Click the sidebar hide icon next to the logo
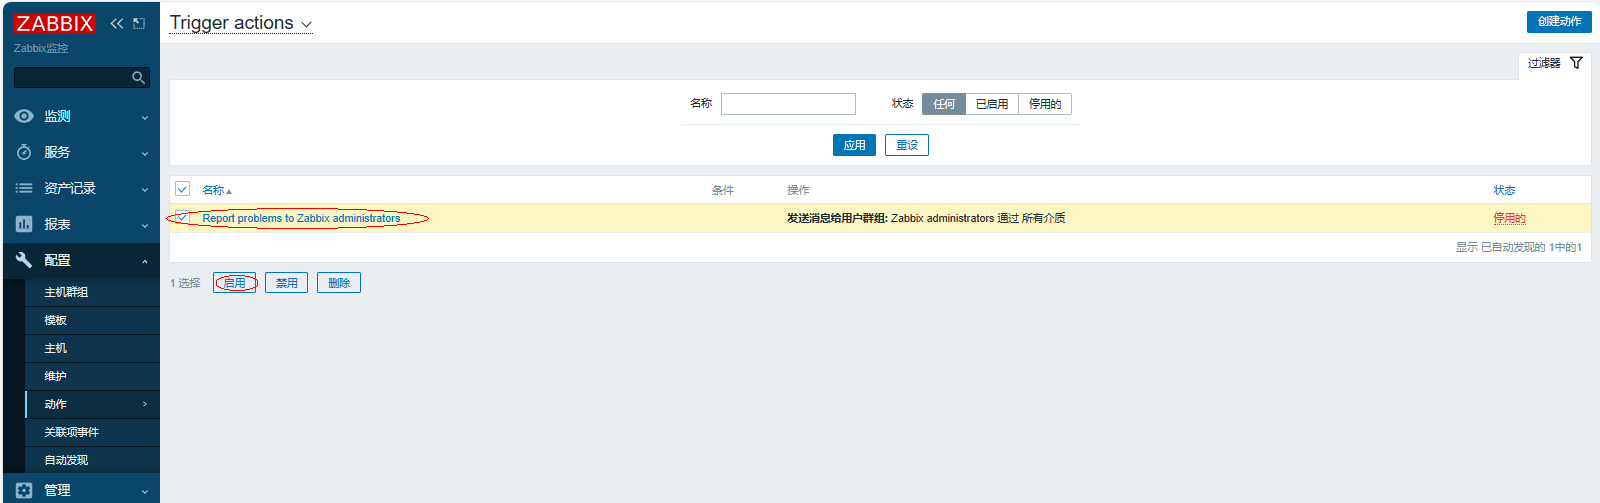Viewport: 1600px width, 503px height. click(139, 23)
